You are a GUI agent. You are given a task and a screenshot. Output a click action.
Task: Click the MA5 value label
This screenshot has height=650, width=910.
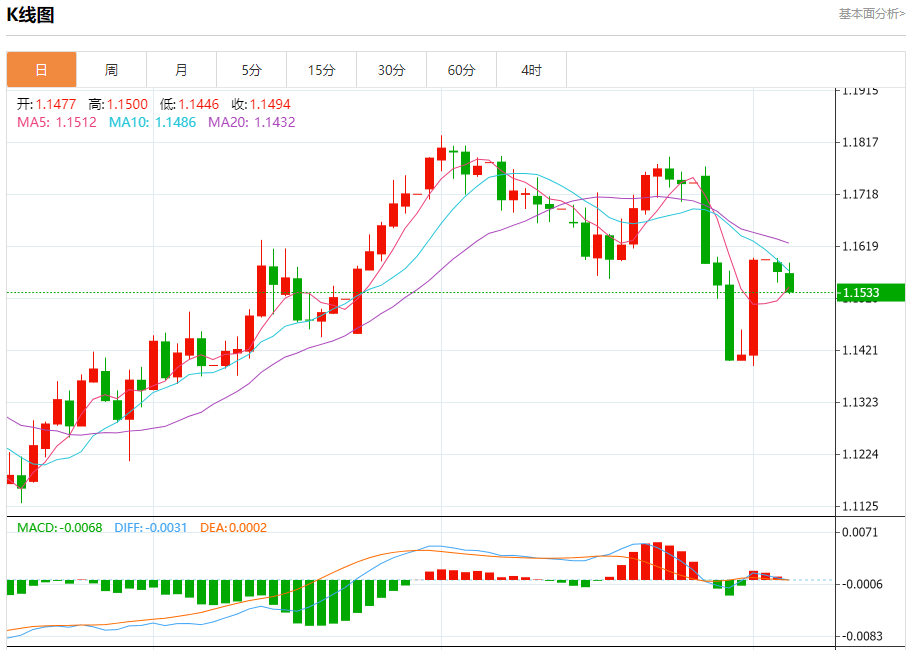click(x=57, y=122)
